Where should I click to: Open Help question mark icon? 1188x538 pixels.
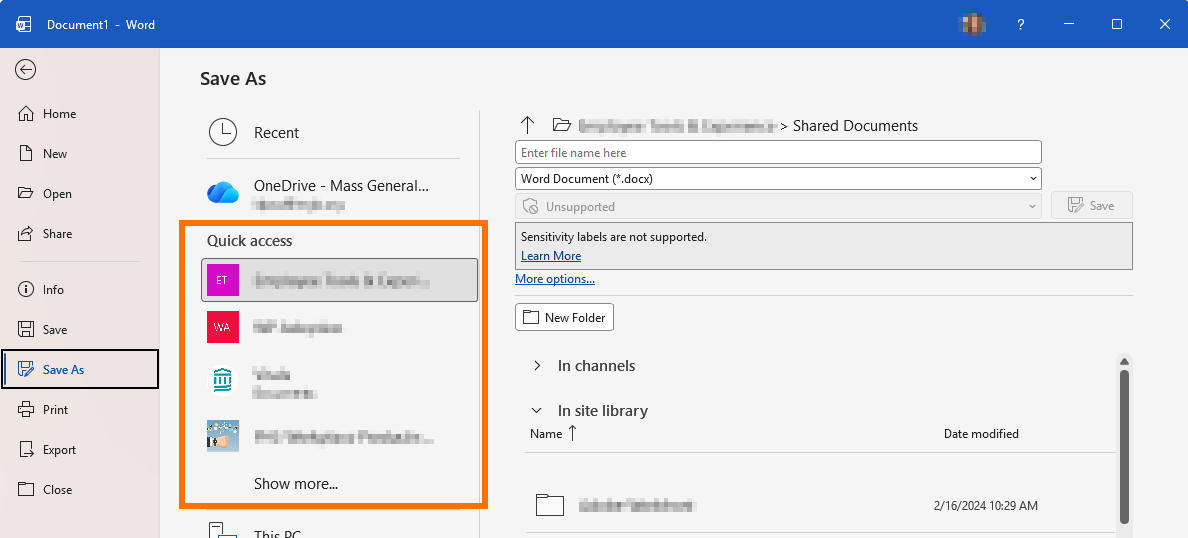[1021, 24]
